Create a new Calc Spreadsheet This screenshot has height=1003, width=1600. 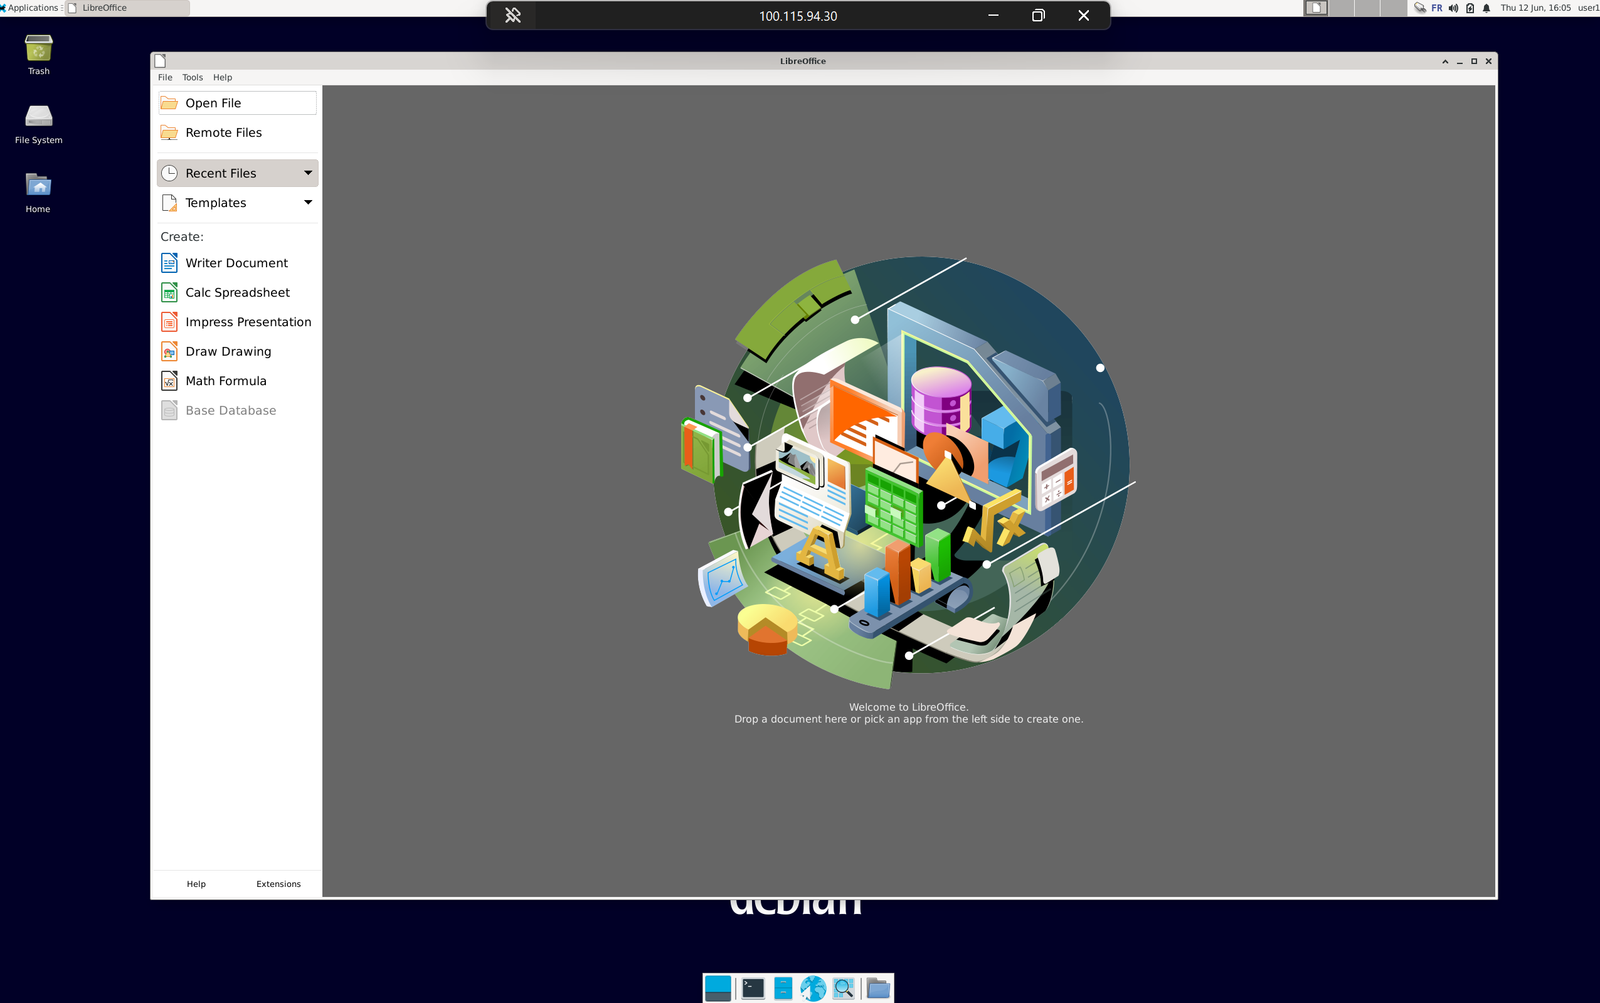coord(237,292)
